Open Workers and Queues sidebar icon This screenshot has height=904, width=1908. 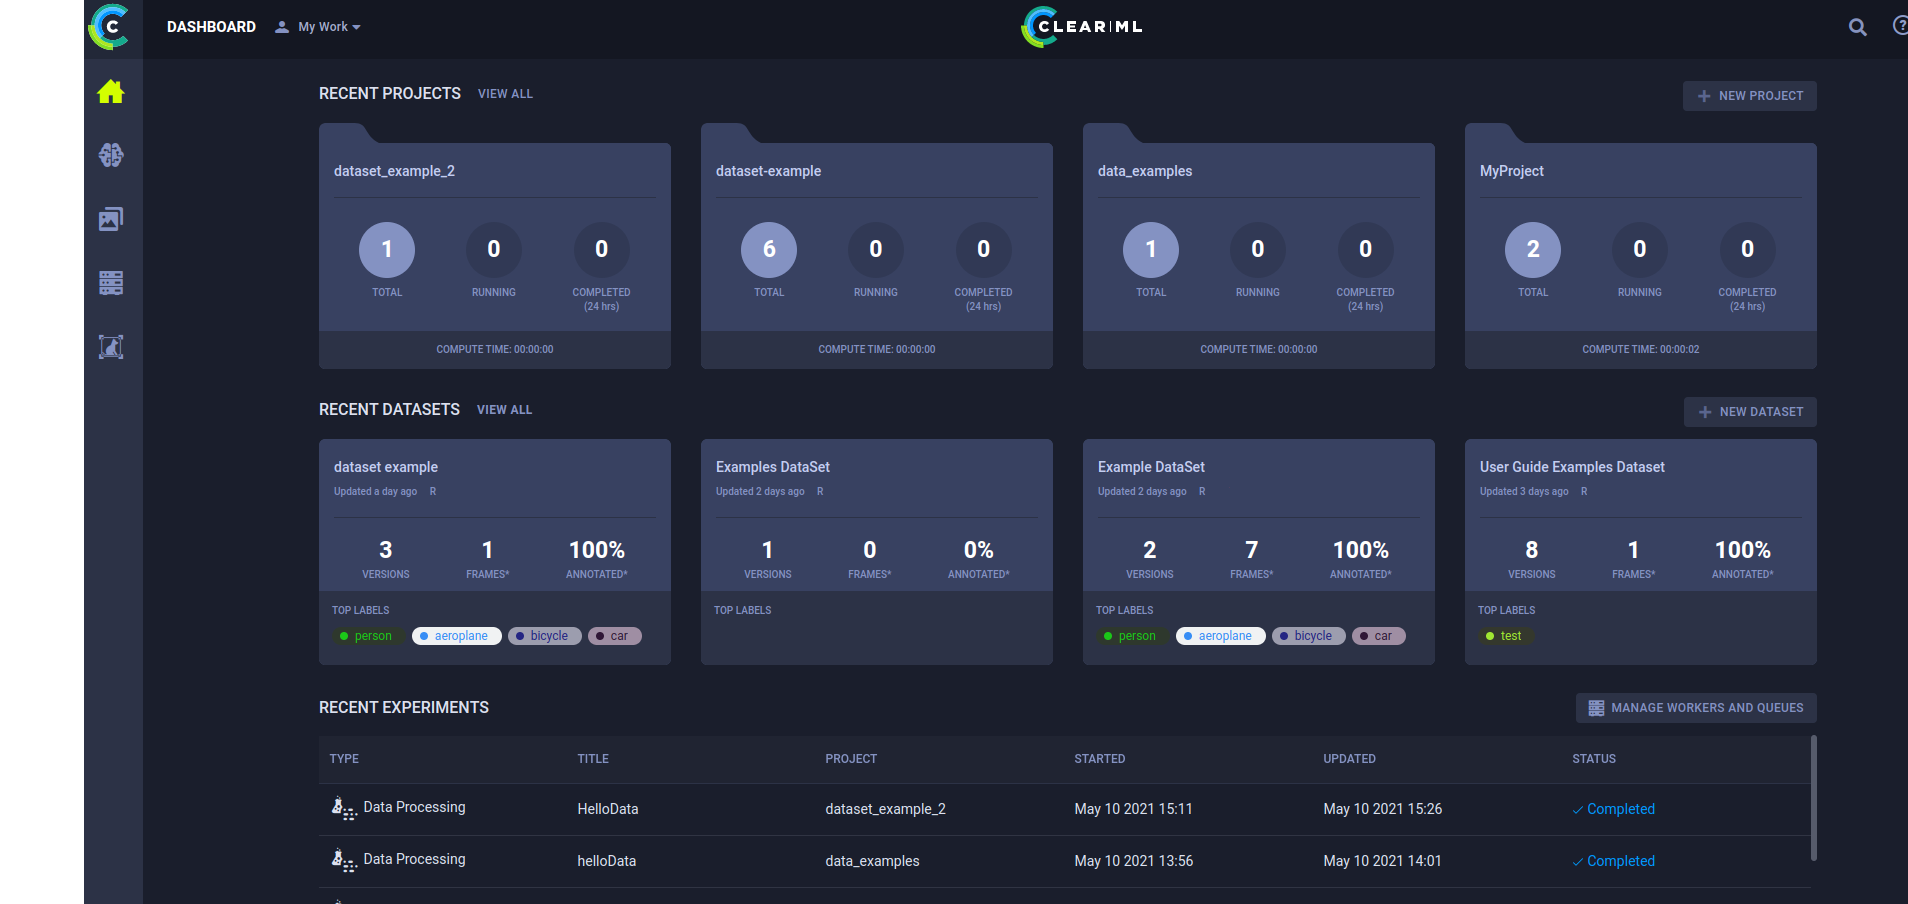point(111,283)
